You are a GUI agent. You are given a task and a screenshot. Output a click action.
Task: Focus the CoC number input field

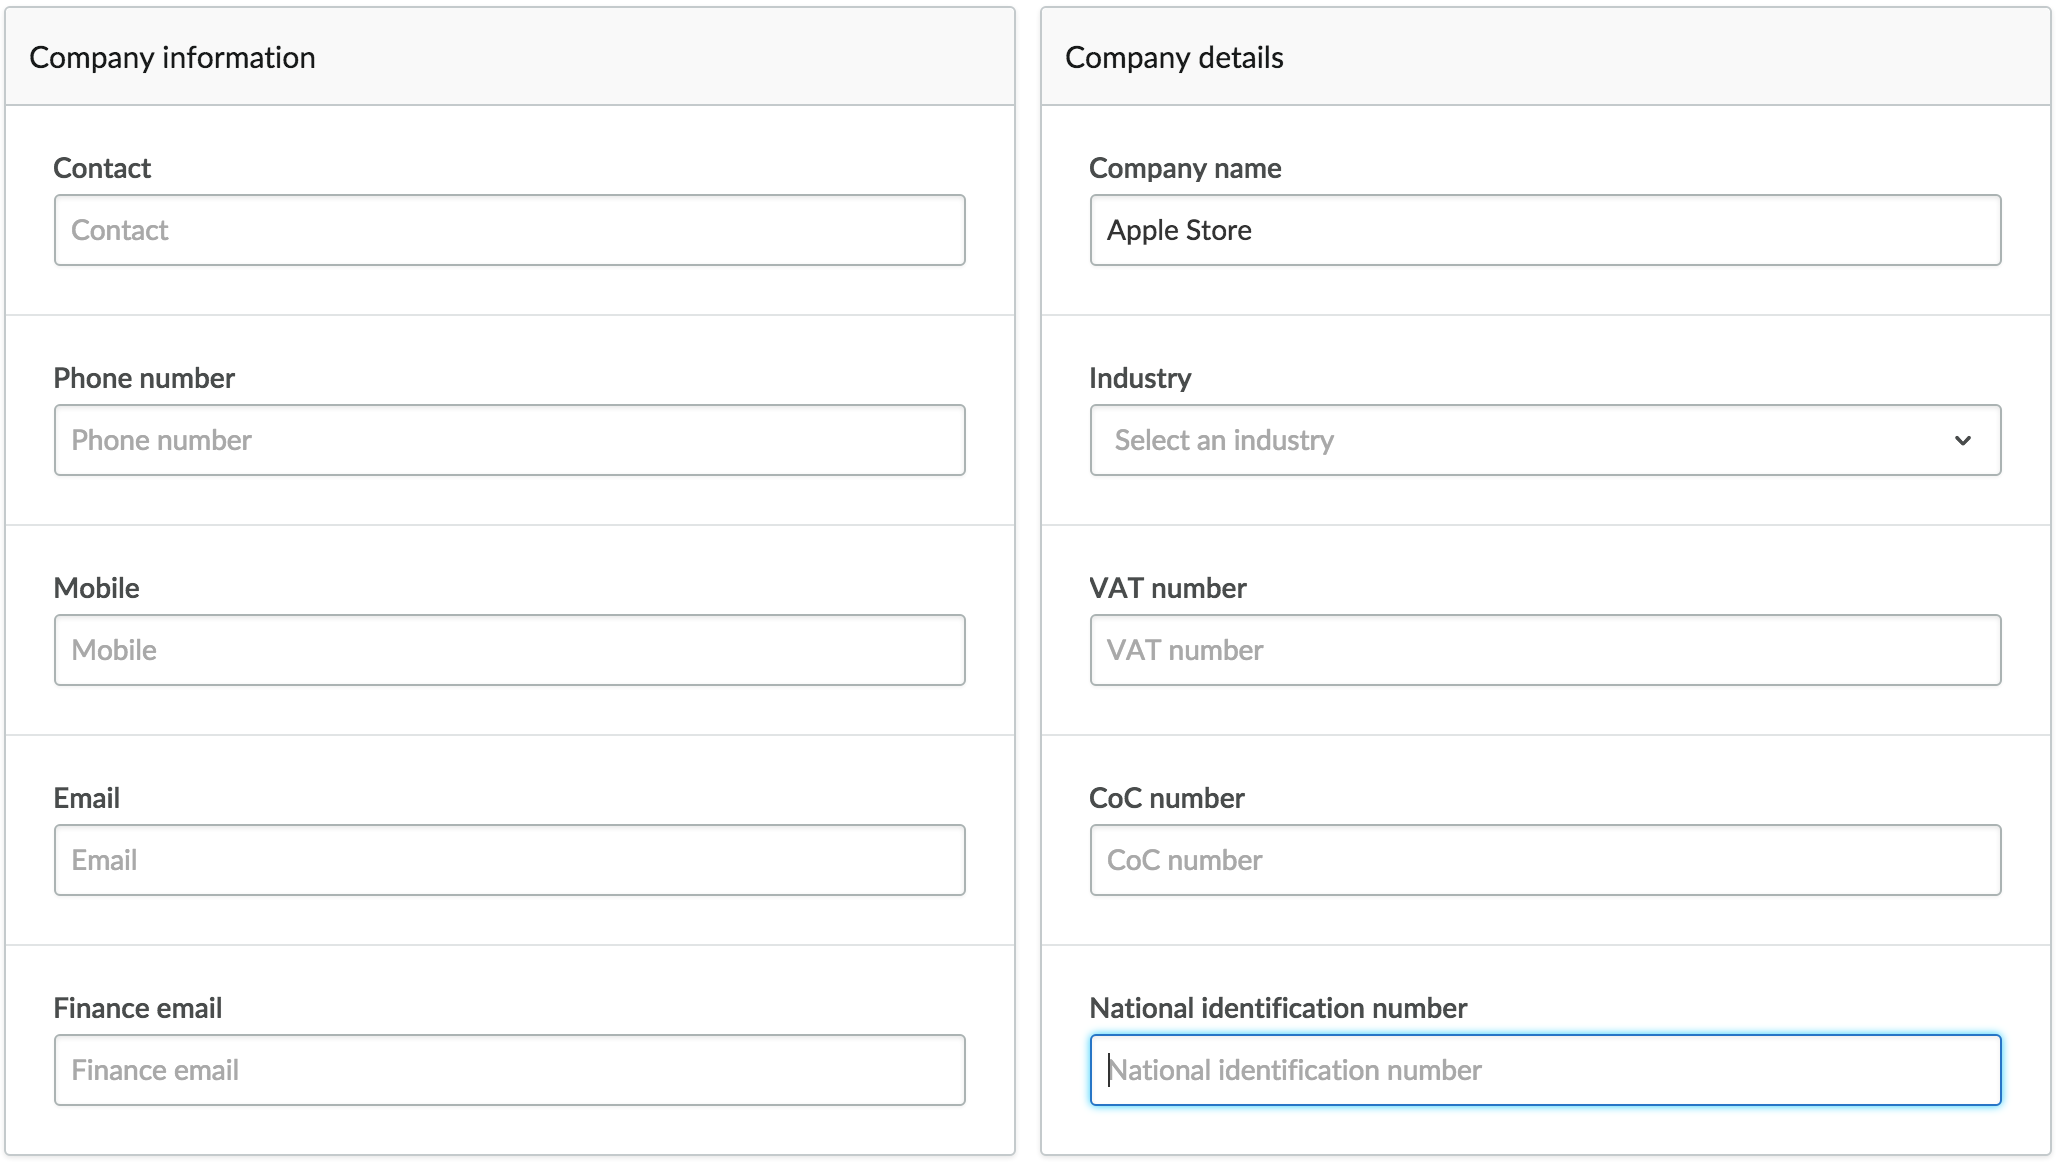[x=1546, y=860]
